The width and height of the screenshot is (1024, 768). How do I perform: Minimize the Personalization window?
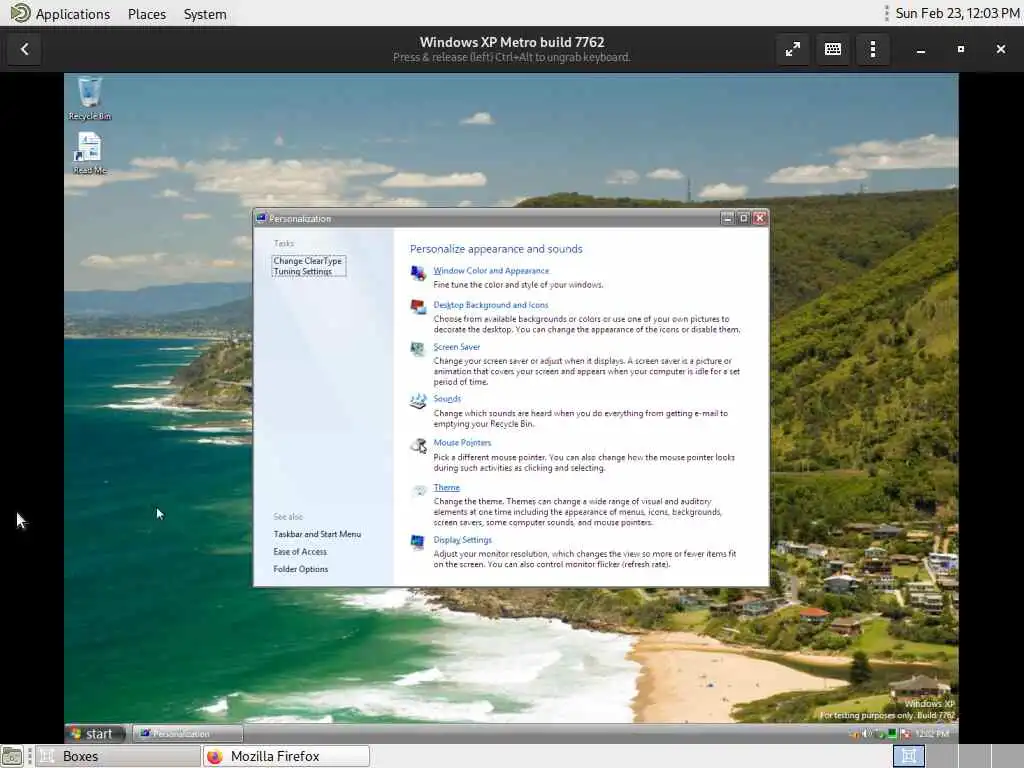(728, 218)
